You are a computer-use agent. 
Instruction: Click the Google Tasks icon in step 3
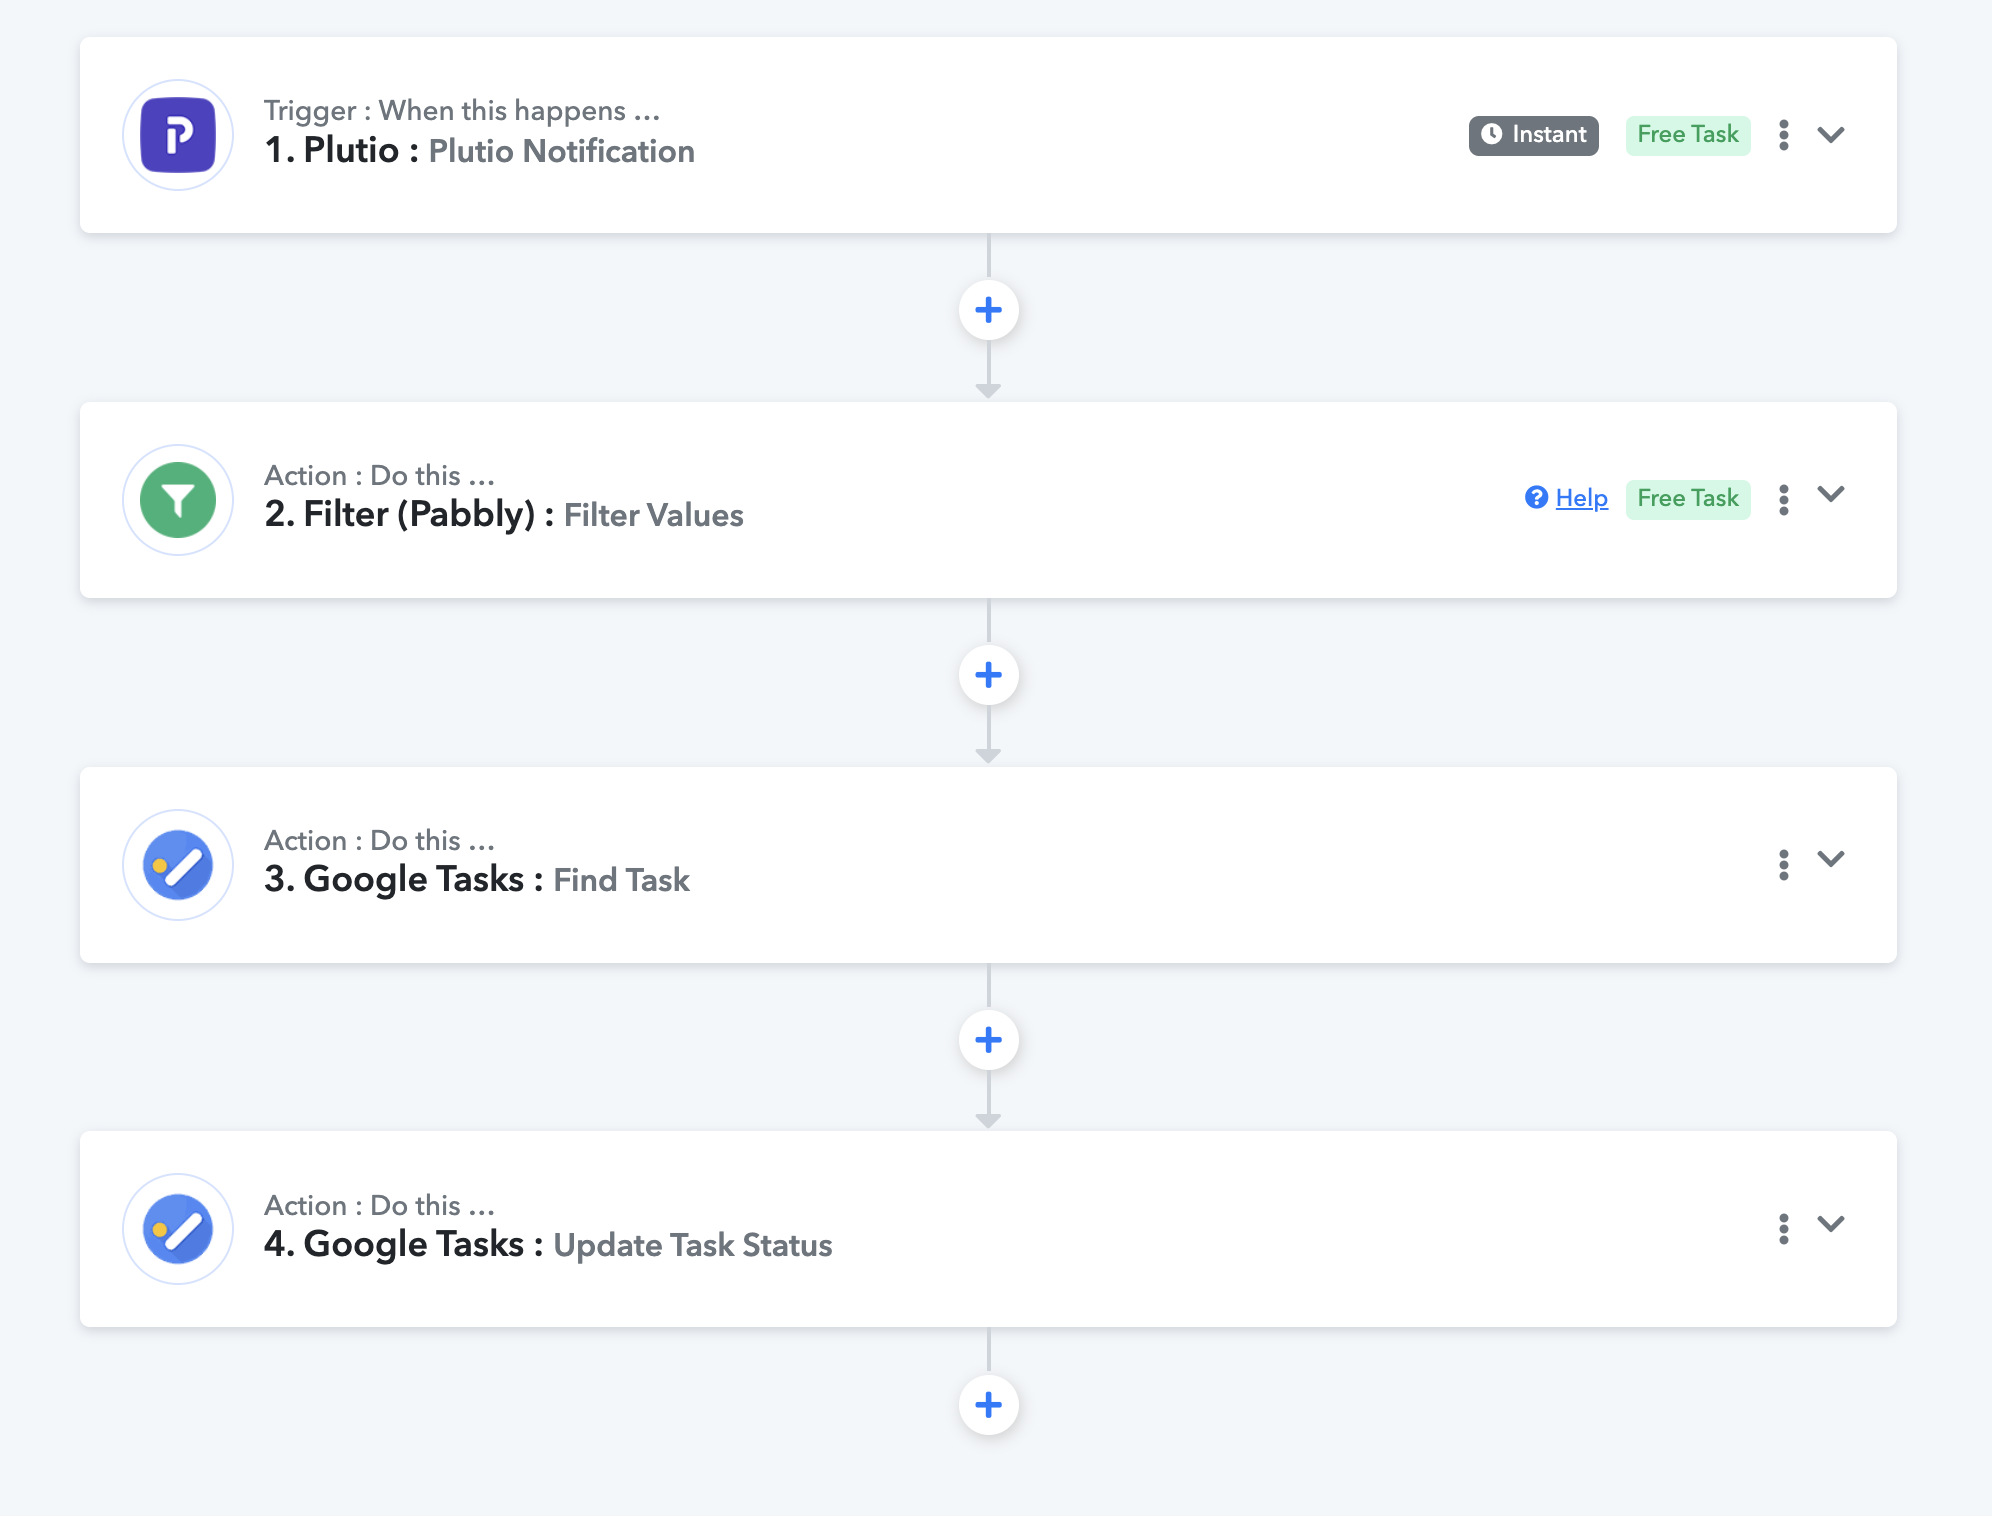point(178,865)
